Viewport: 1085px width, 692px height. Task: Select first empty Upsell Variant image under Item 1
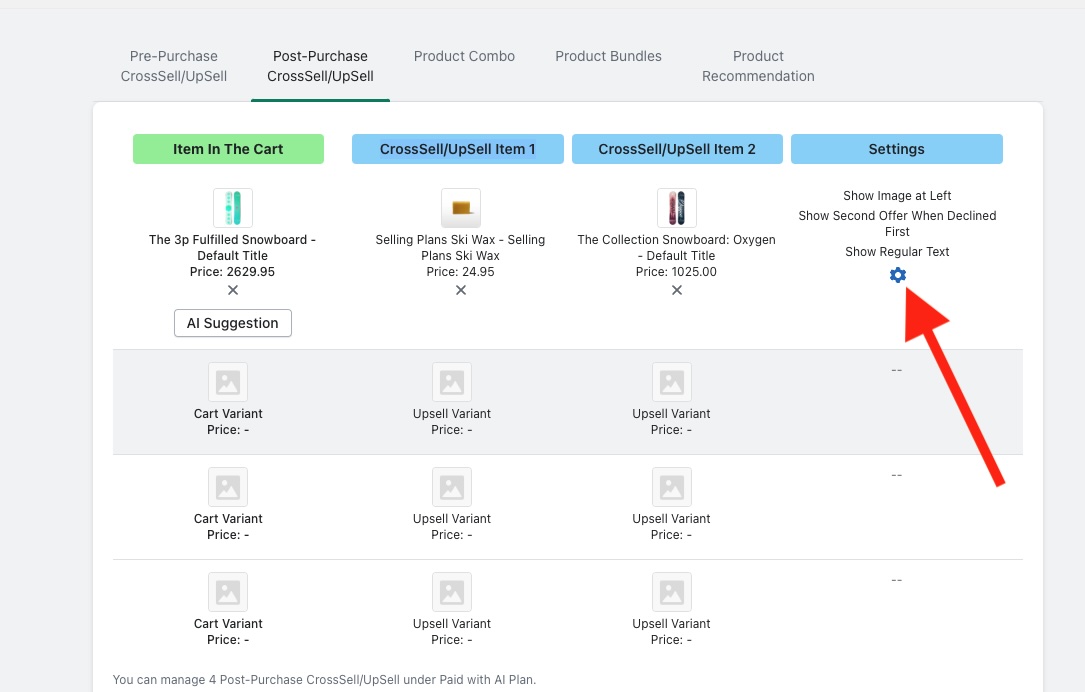452,382
